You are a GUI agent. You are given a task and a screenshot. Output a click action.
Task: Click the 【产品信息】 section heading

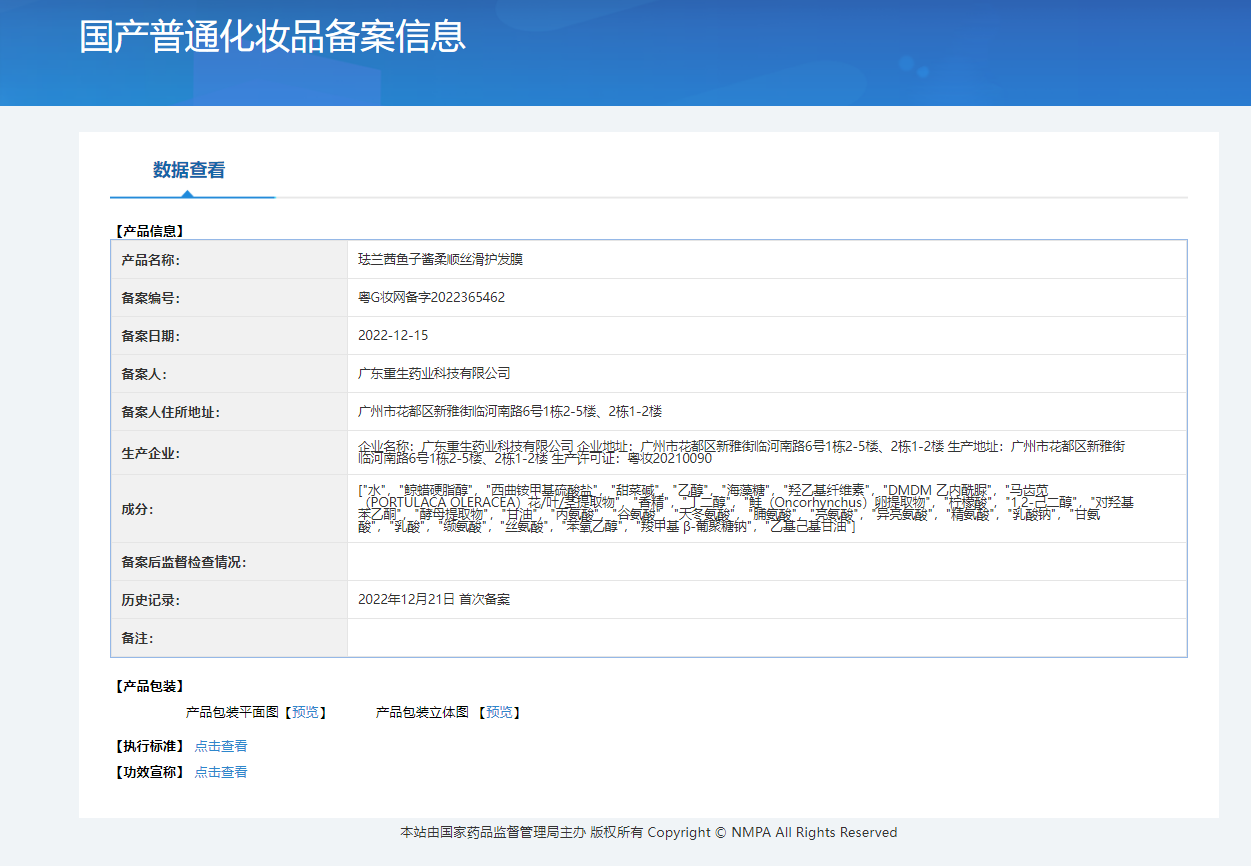point(150,231)
